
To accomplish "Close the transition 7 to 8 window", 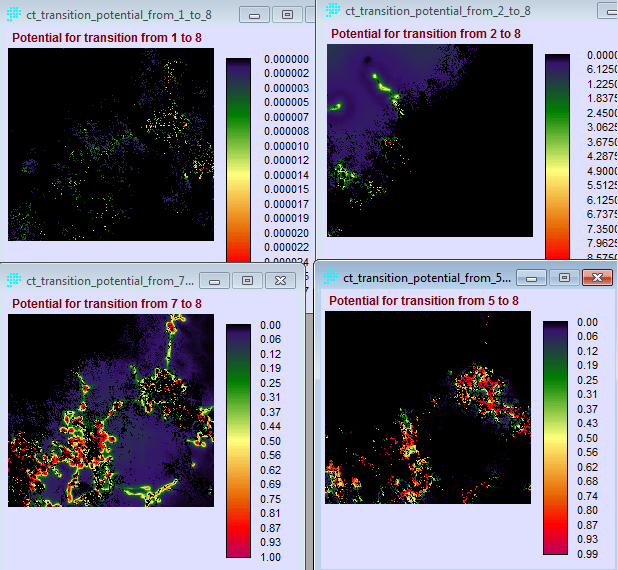I will [x=282, y=281].
